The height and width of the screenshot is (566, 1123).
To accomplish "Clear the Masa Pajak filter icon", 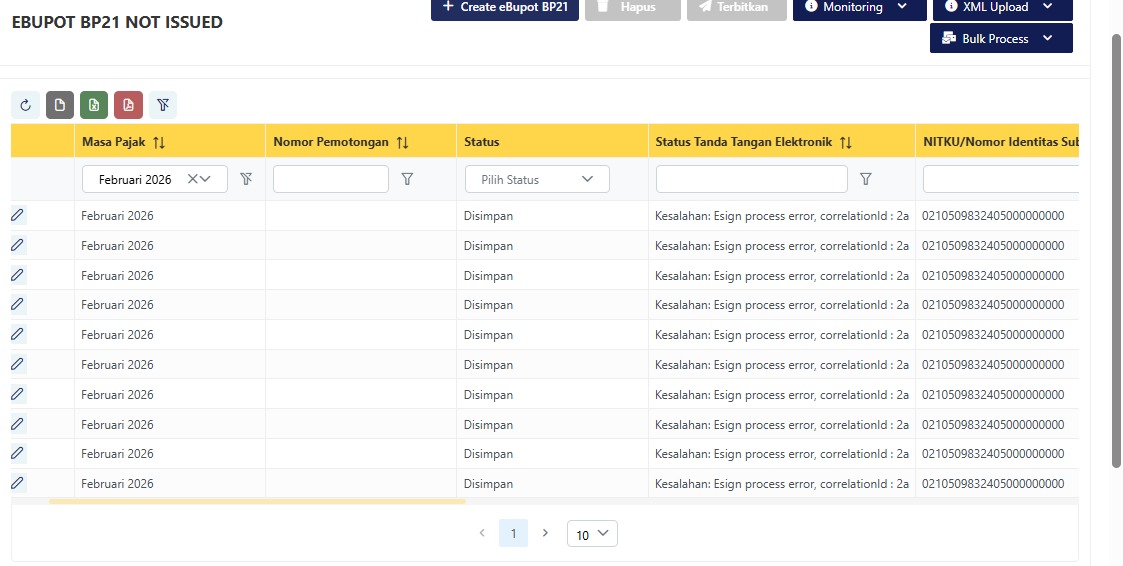I will tap(246, 178).
